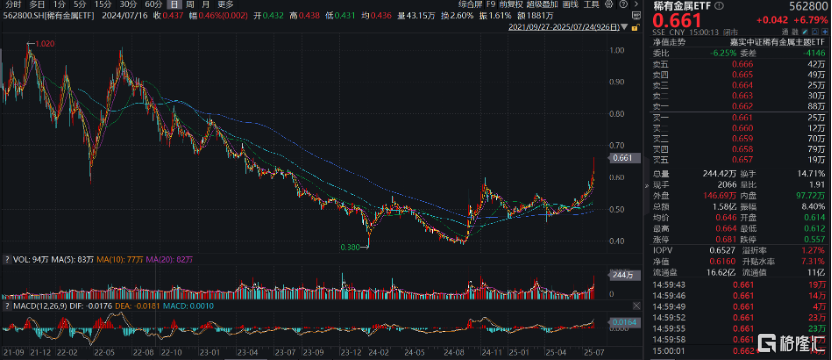832x360 pixels.
Task: Select the 买三 0.659 bid row
Action: pos(739,138)
